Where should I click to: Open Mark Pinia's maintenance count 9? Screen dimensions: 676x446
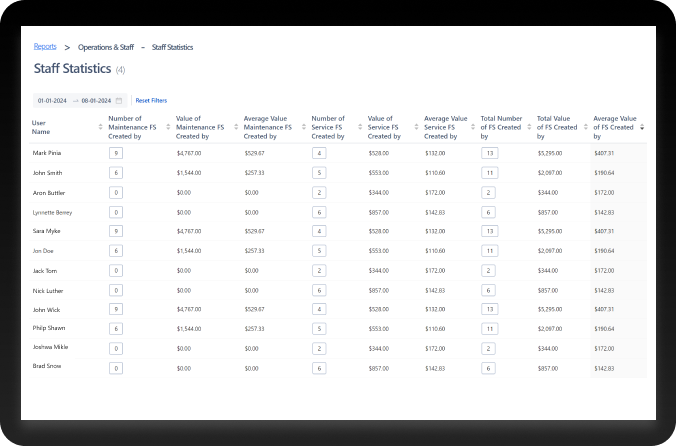[x=116, y=153]
